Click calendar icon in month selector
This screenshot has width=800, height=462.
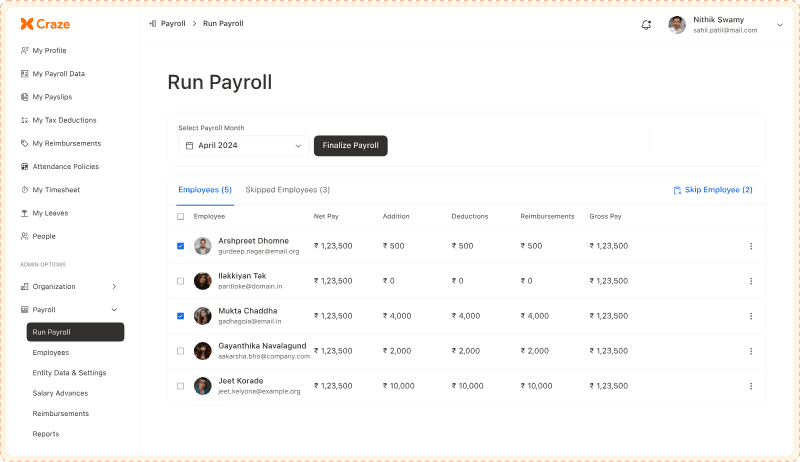[189, 146]
